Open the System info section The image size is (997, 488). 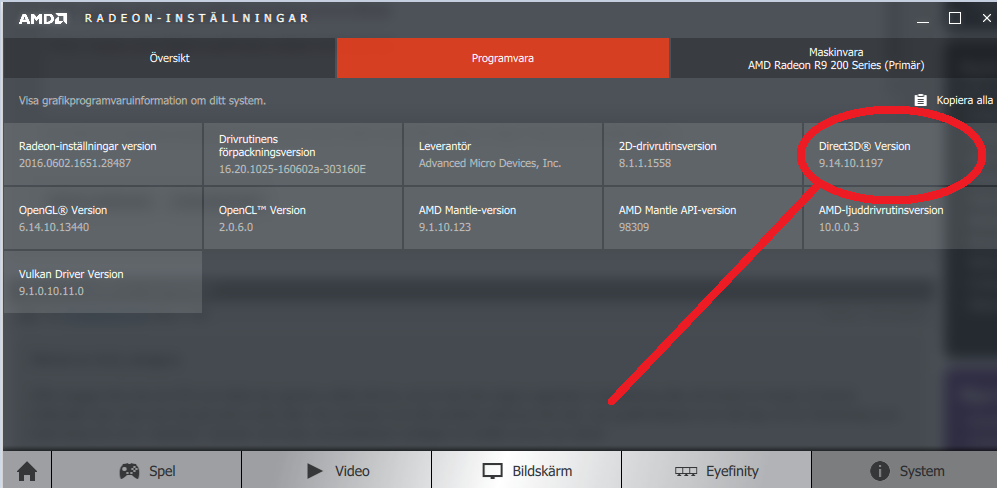tap(905, 470)
